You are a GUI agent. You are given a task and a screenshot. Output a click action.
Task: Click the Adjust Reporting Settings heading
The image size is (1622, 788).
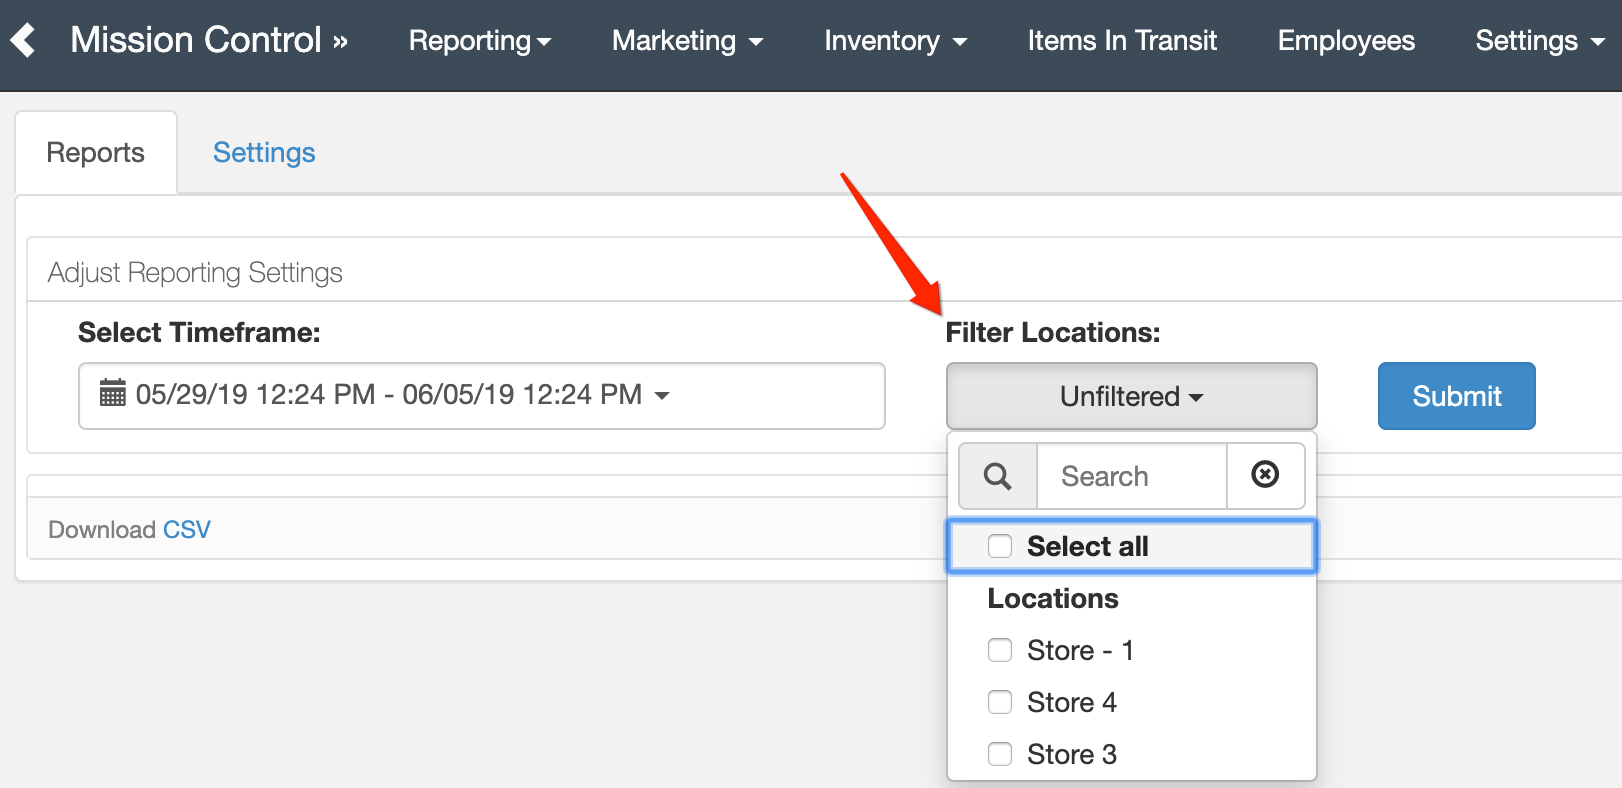pyautogui.click(x=195, y=272)
